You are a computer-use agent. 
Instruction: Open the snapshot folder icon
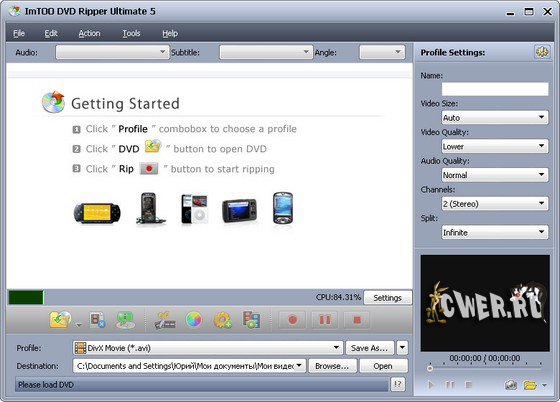click(530, 385)
